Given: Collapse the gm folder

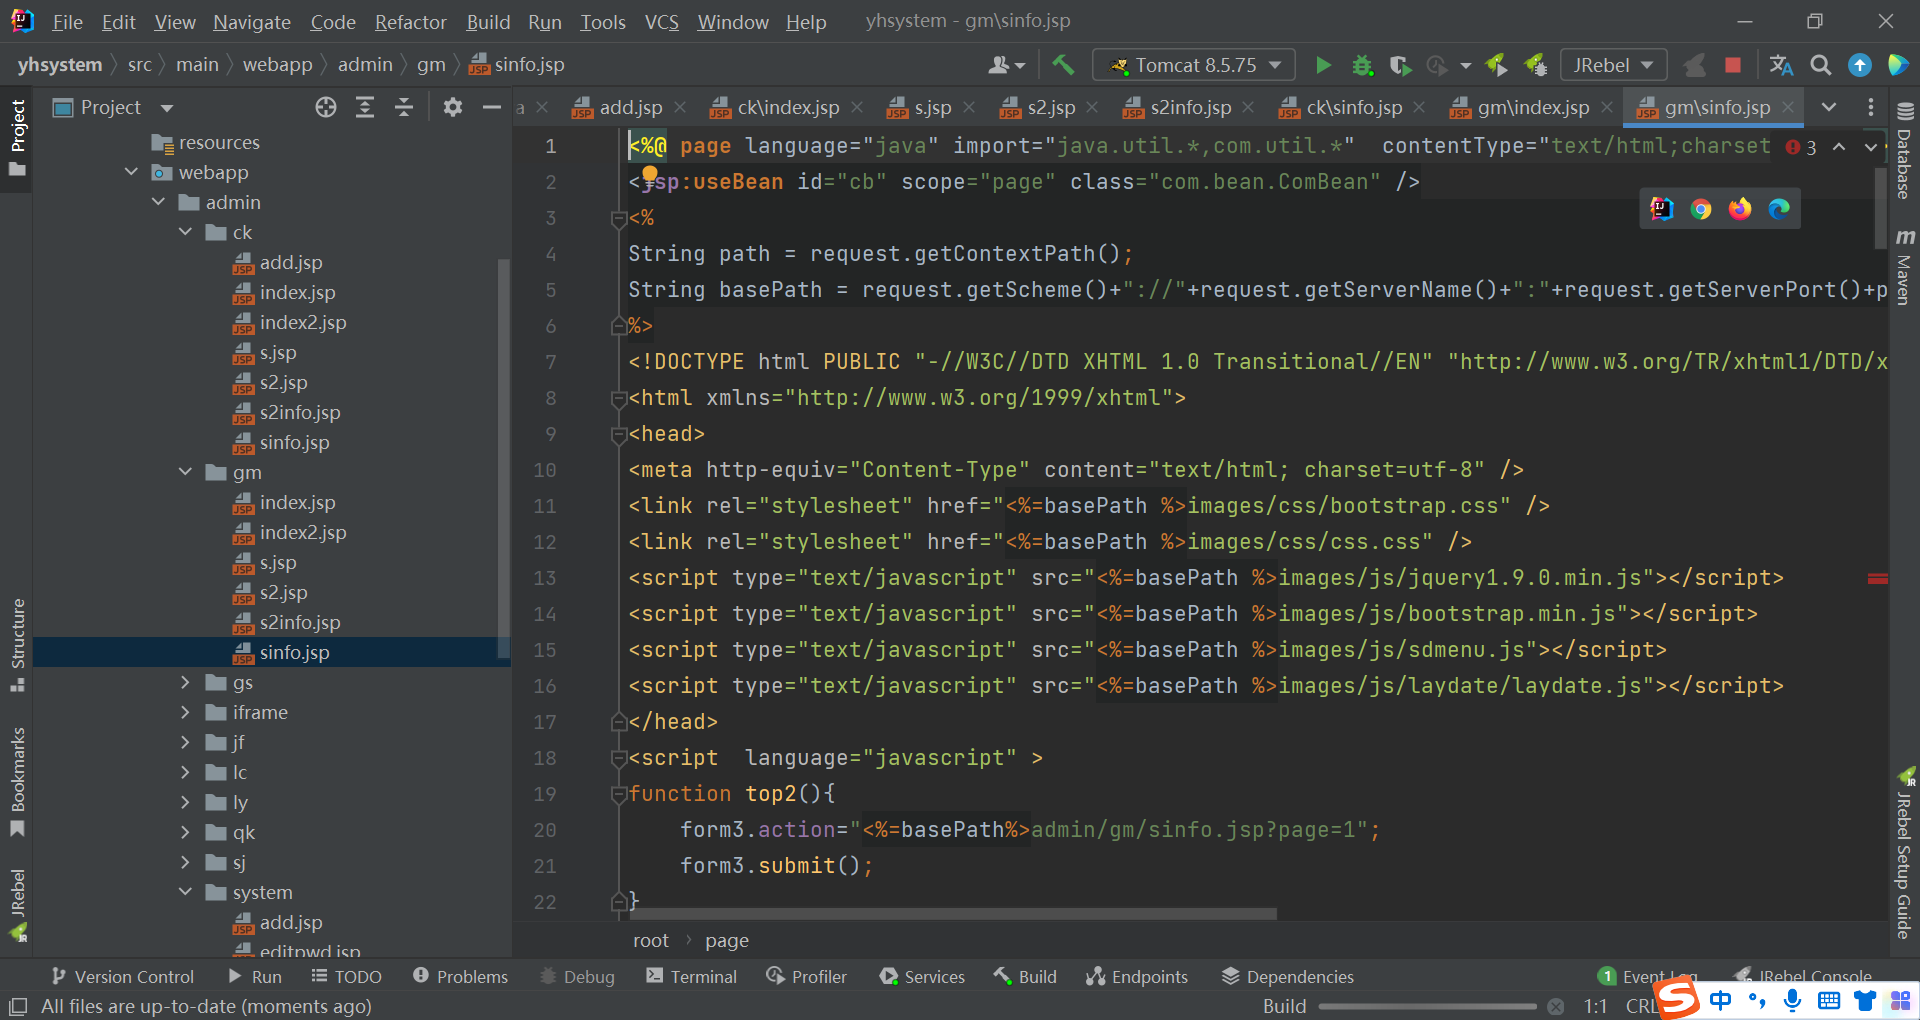Looking at the screenshot, I should coord(185,472).
